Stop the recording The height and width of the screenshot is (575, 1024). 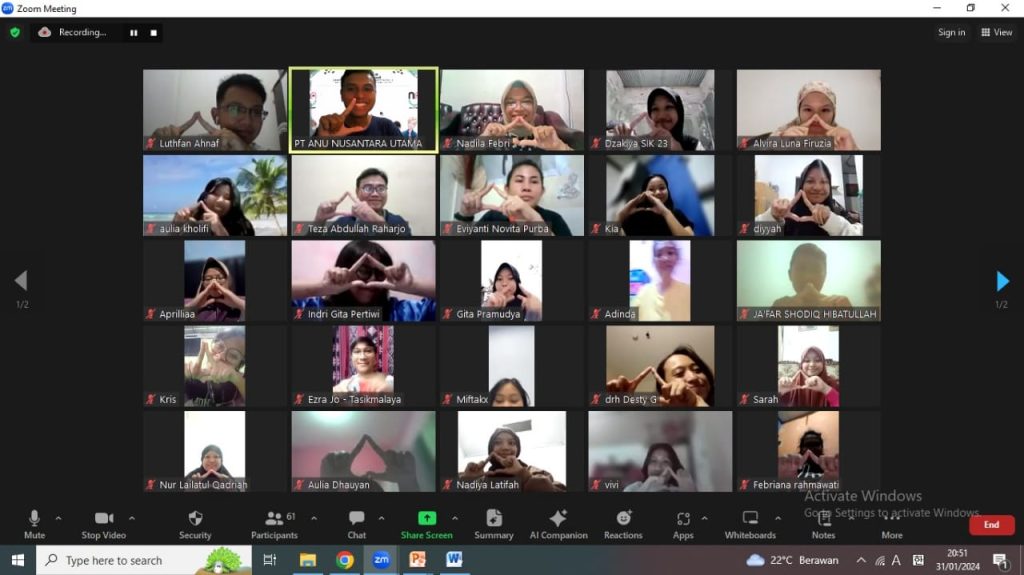coord(153,33)
